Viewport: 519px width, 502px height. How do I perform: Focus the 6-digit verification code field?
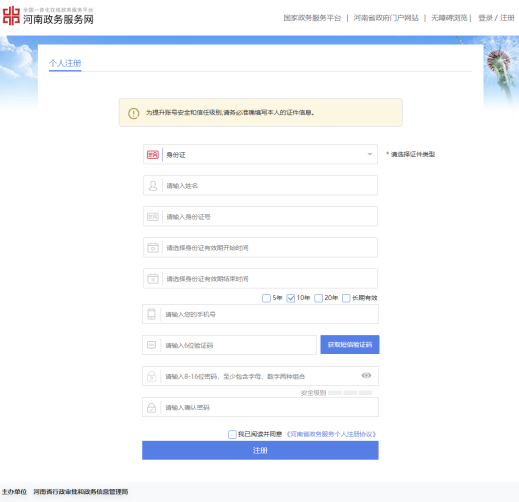[229, 345]
